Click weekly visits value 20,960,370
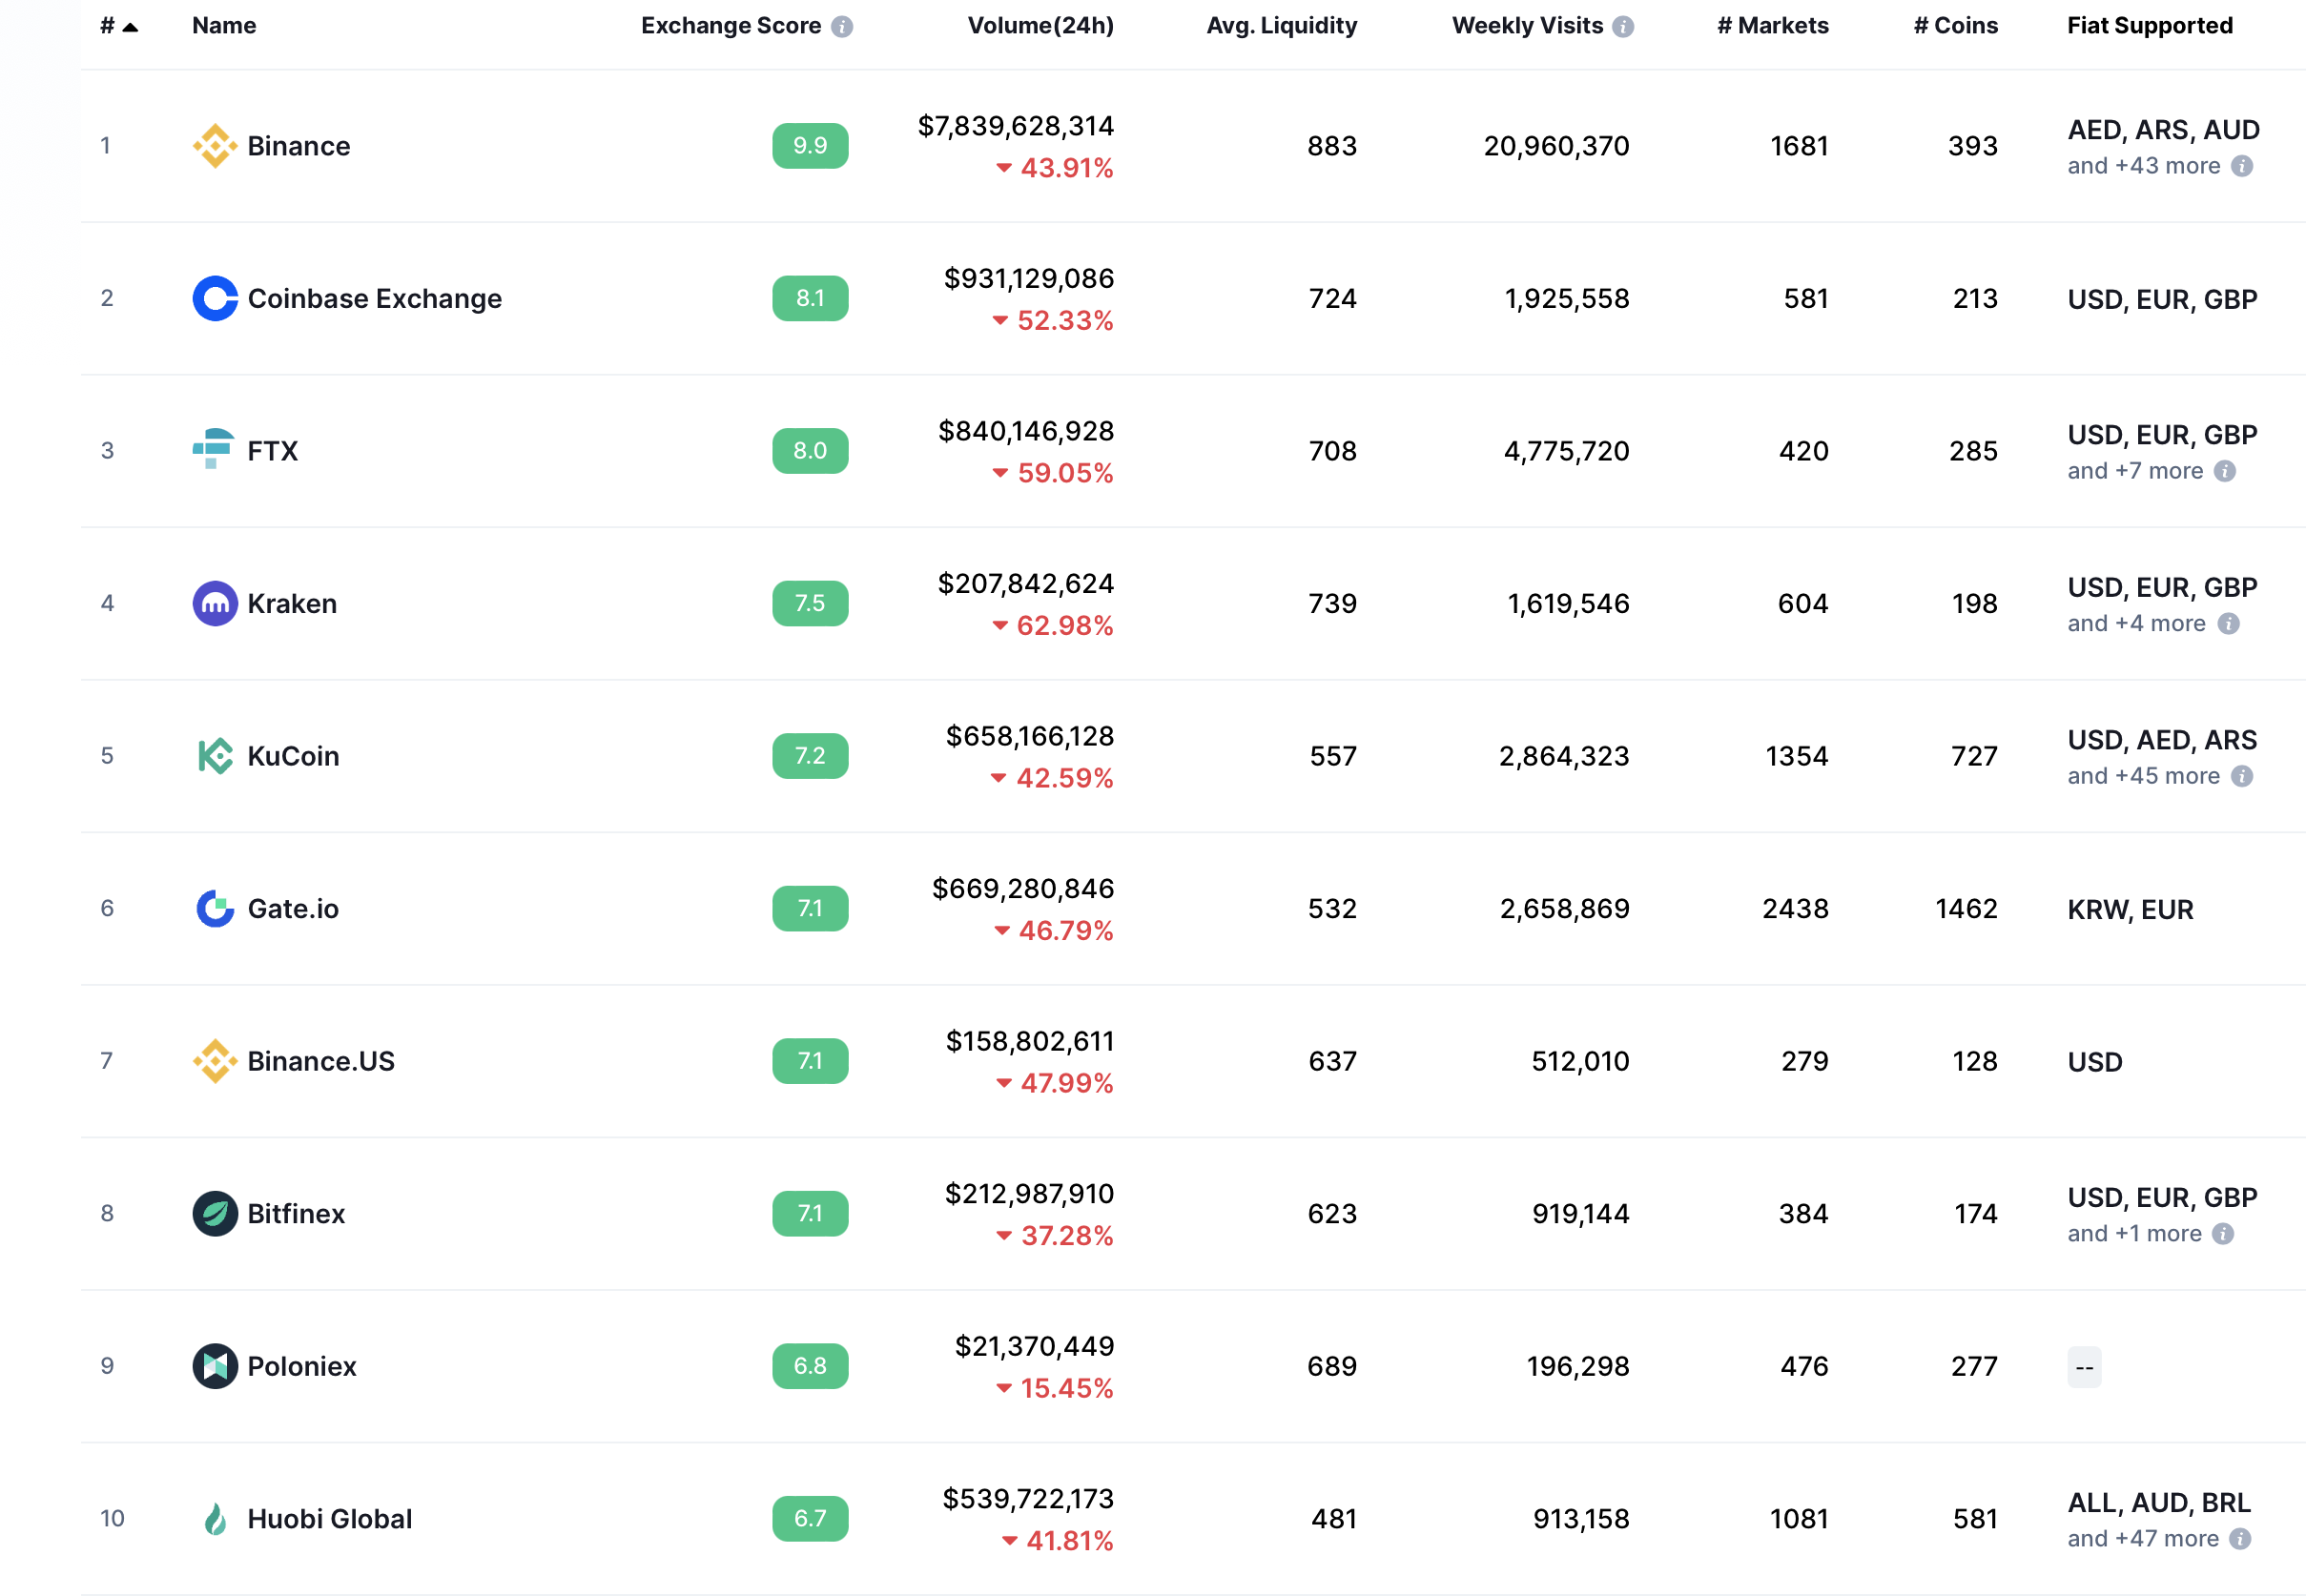The height and width of the screenshot is (1596, 2306). pos(1557,146)
